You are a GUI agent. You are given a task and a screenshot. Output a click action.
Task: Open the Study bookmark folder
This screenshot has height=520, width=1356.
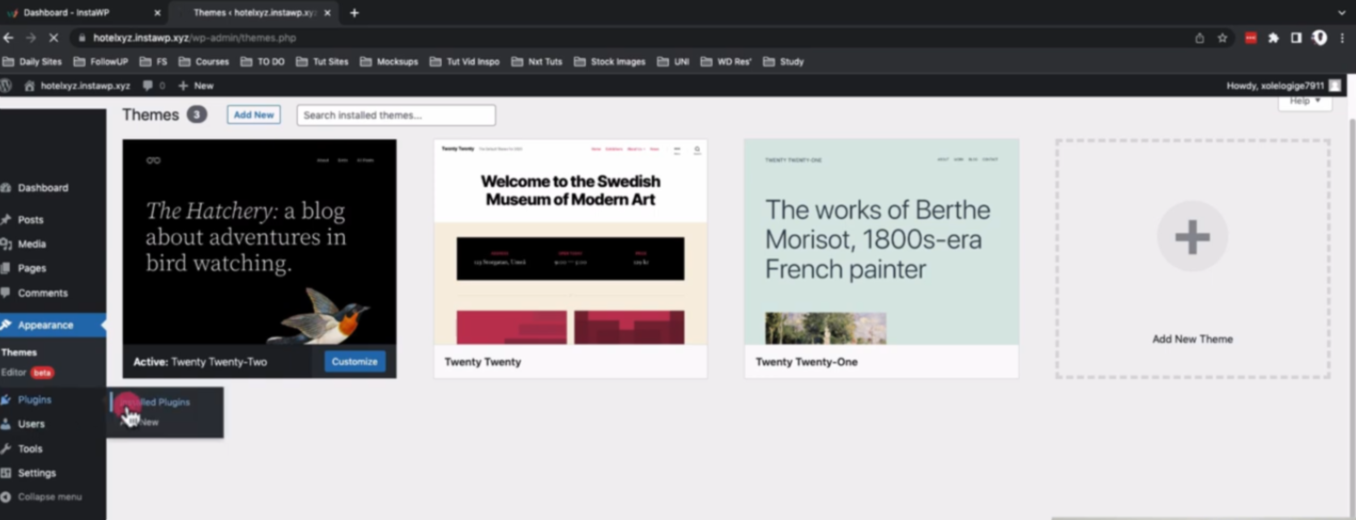(x=783, y=62)
